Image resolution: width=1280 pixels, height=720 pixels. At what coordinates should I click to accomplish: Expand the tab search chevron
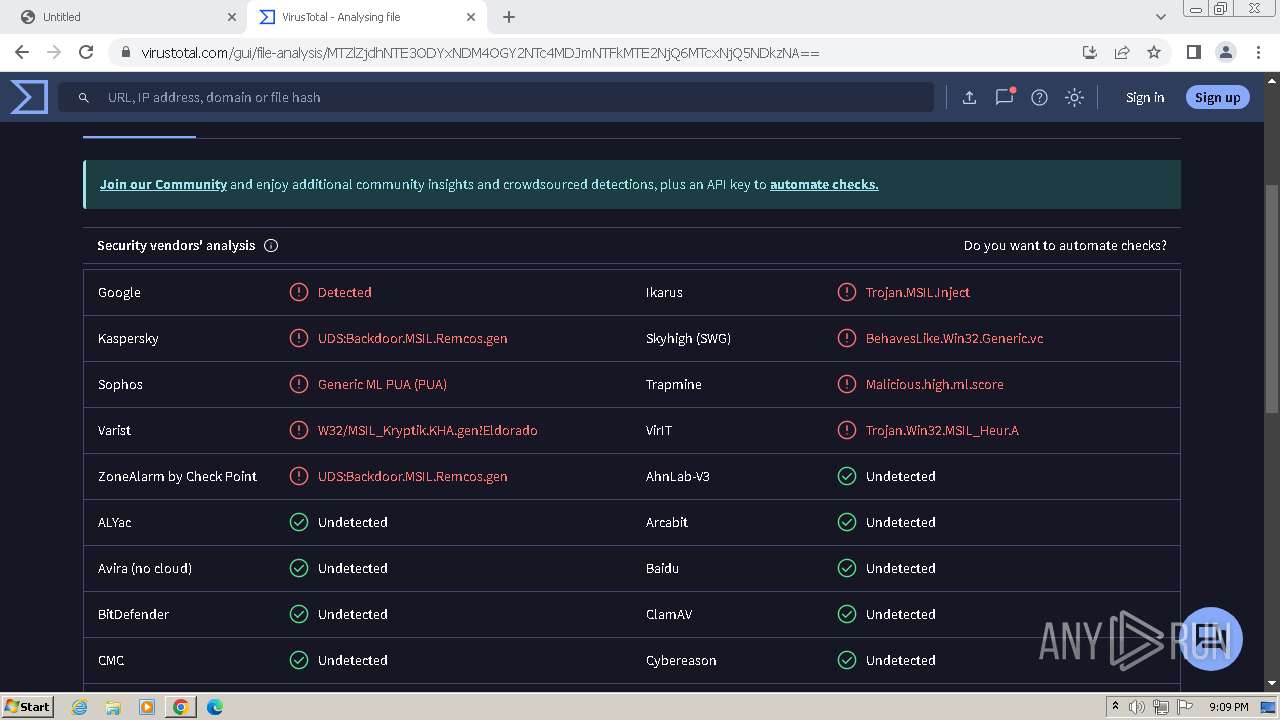click(1160, 17)
